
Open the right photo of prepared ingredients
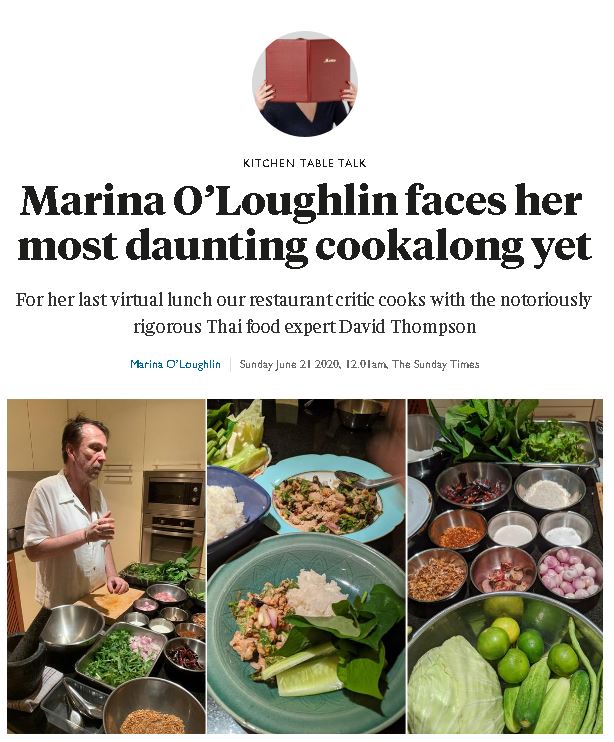(505, 566)
